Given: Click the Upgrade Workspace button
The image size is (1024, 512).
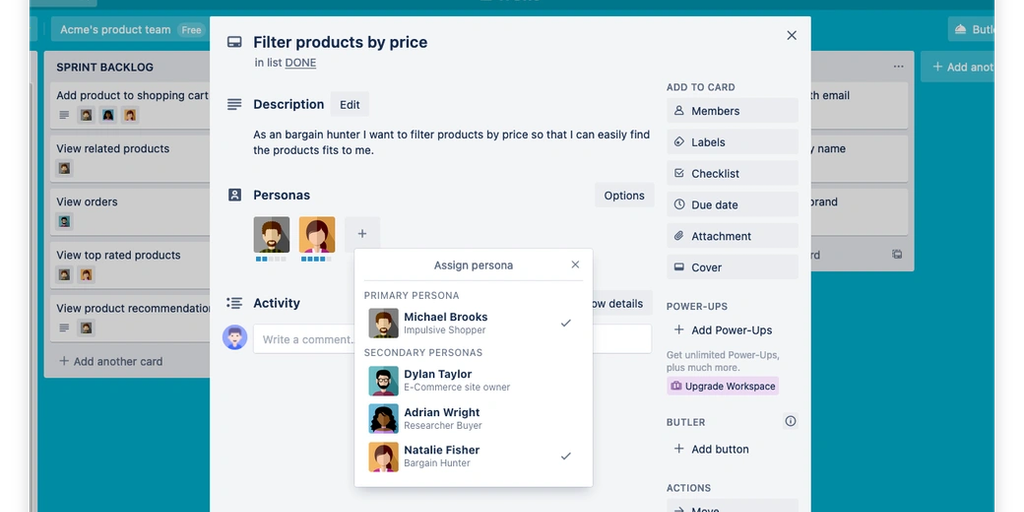Looking at the screenshot, I should coord(723,386).
